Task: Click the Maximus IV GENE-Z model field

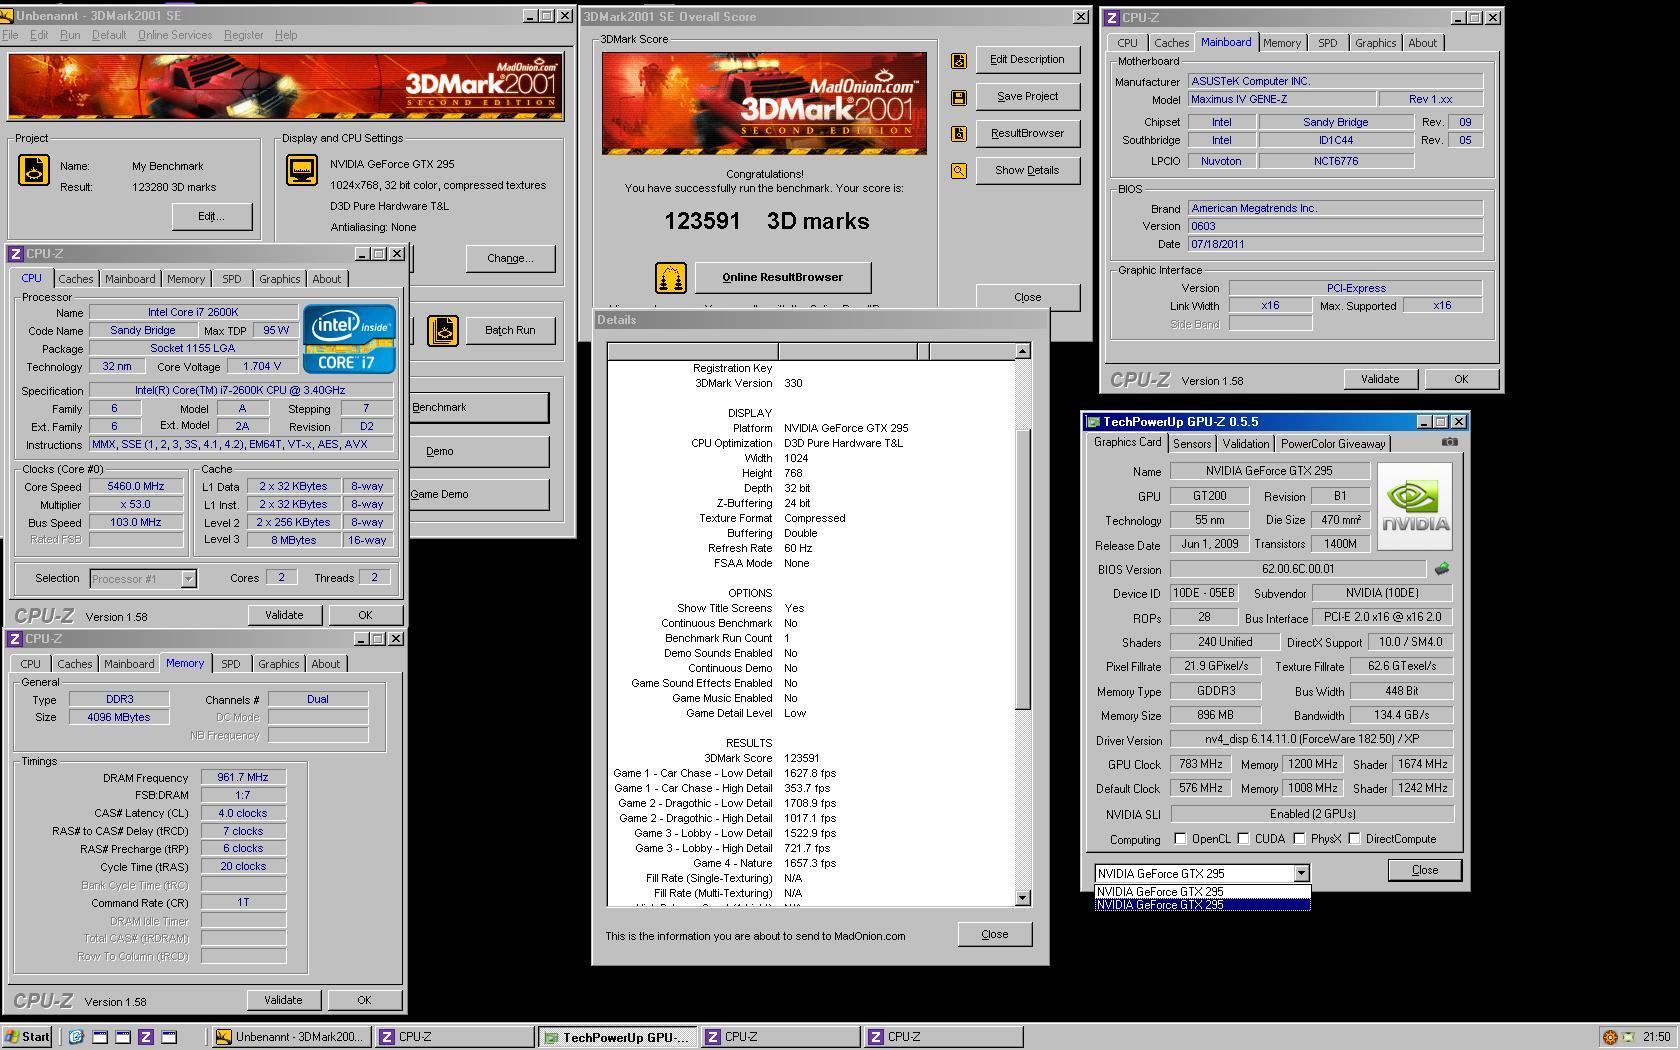Action: tap(1280, 100)
